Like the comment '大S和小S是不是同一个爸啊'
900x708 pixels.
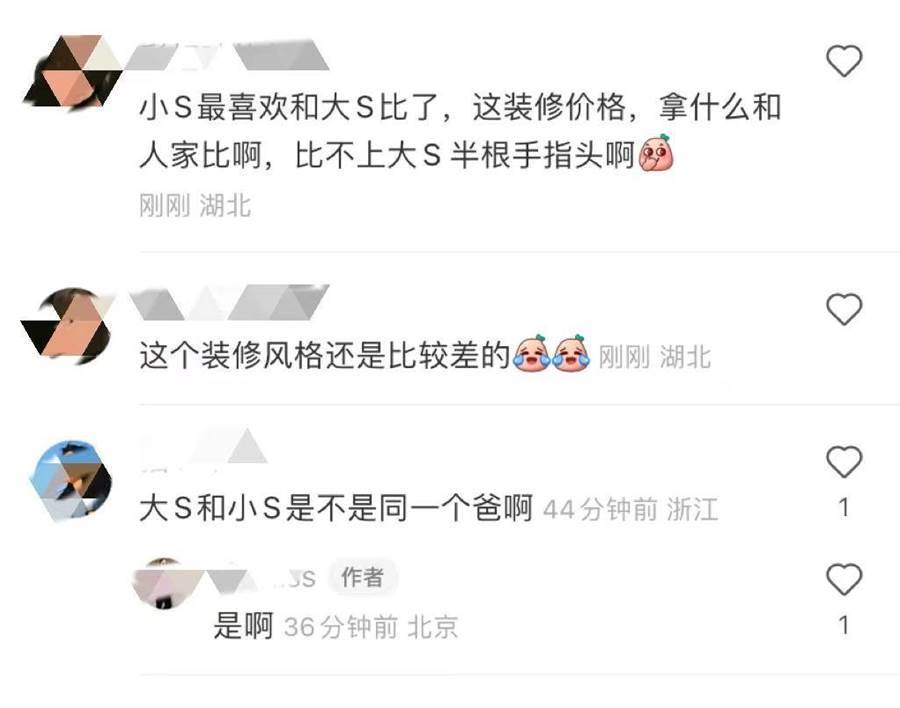(x=844, y=462)
